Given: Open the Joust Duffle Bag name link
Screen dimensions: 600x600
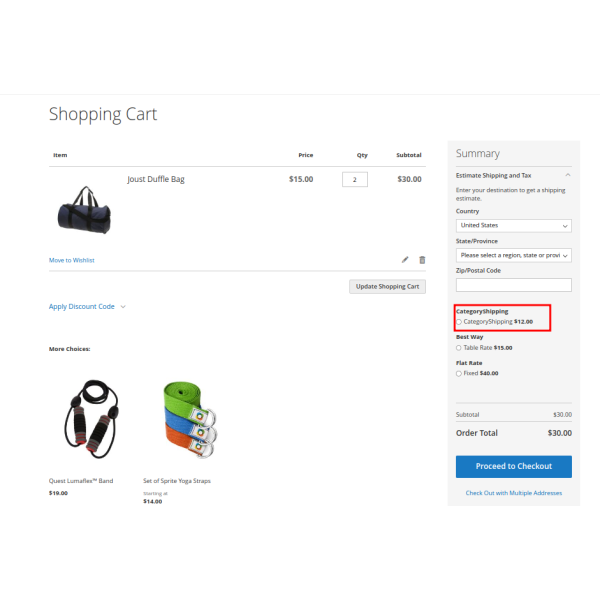Looking at the screenshot, I should coord(156,180).
